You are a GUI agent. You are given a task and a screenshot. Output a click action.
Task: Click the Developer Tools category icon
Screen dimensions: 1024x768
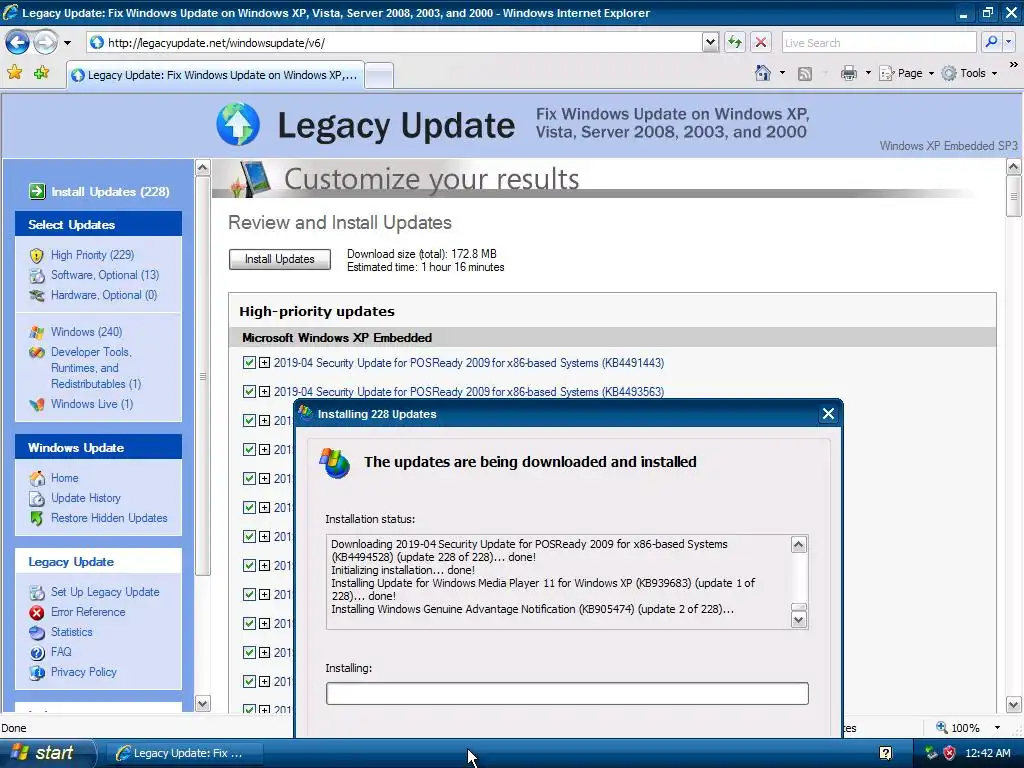(37, 353)
